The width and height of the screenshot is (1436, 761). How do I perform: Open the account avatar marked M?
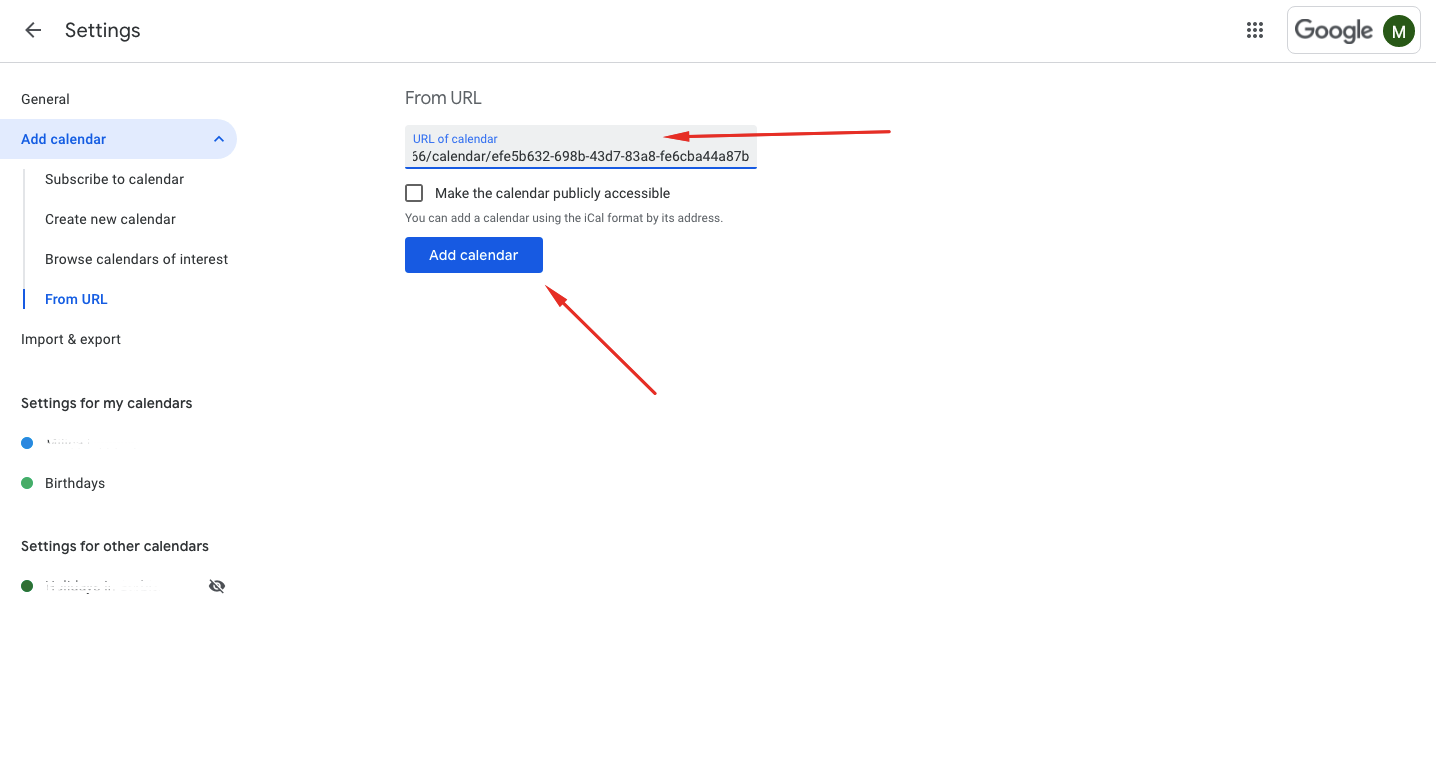pyautogui.click(x=1399, y=30)
